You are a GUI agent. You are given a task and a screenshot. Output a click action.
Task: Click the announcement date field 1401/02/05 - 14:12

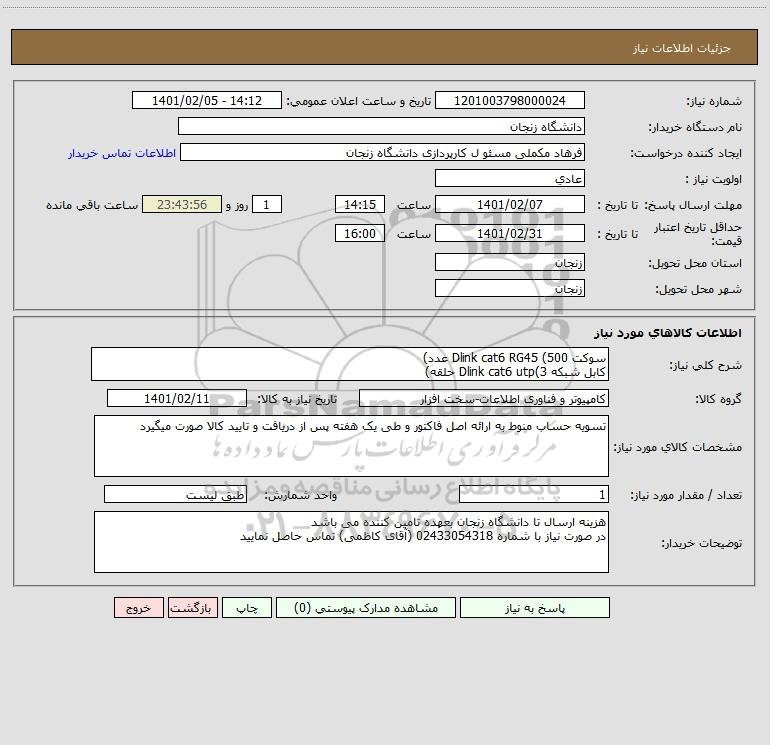point(207,100)
